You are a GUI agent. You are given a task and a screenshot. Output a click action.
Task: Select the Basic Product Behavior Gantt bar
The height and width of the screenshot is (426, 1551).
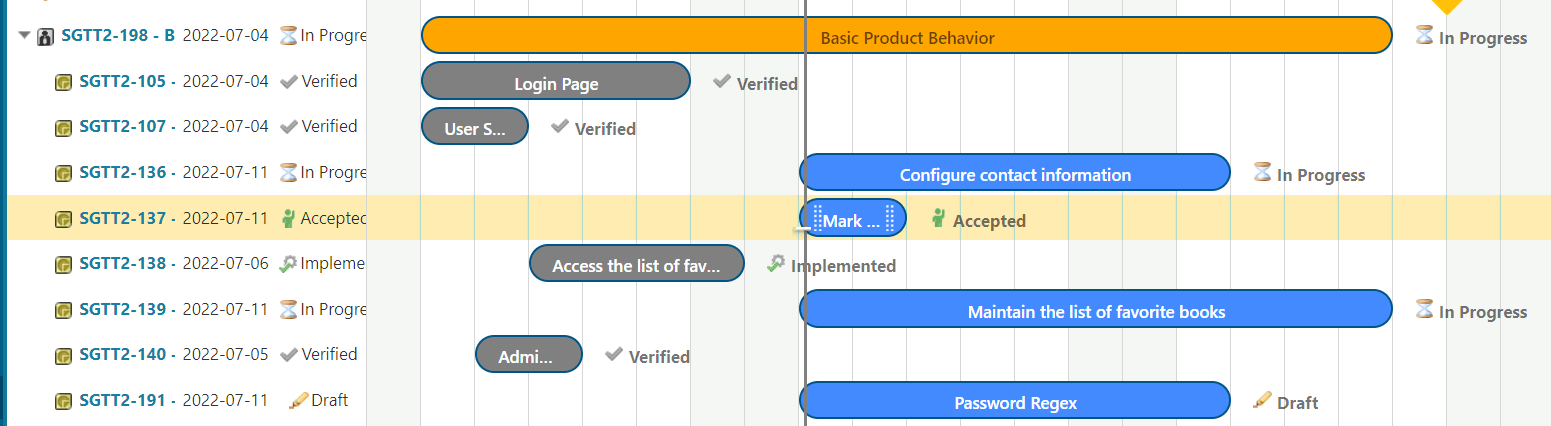click(x=907, y=36)
